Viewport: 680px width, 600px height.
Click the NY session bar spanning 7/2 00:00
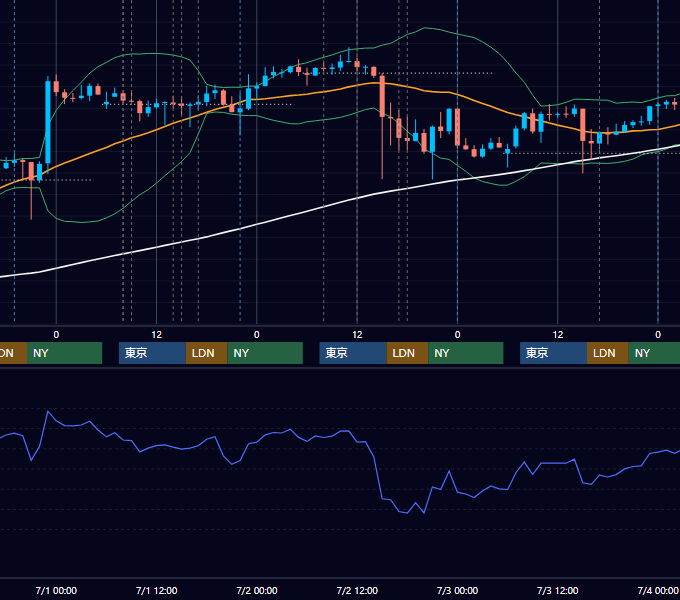pyautogui.click(x=265, y=353)
